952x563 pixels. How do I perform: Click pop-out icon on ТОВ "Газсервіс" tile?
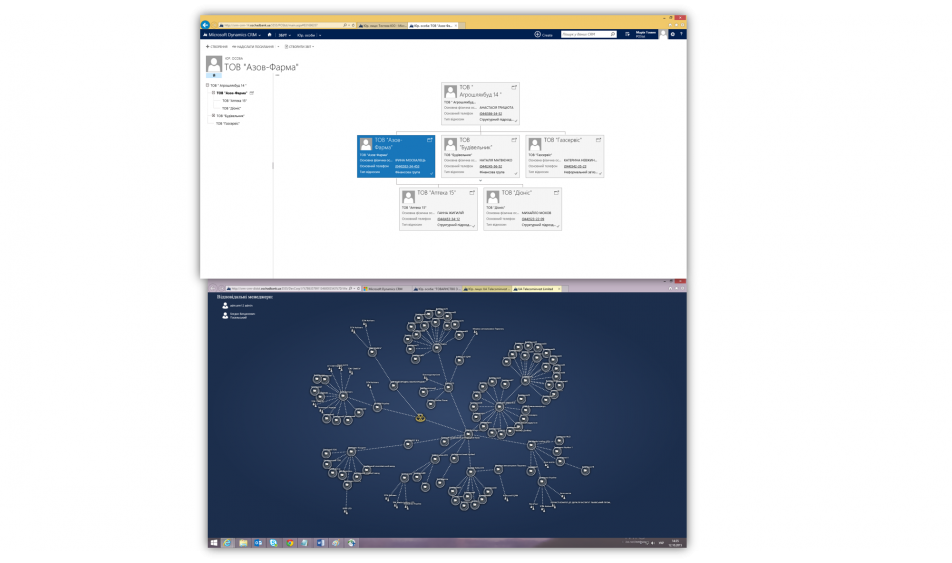coord(598,140)
